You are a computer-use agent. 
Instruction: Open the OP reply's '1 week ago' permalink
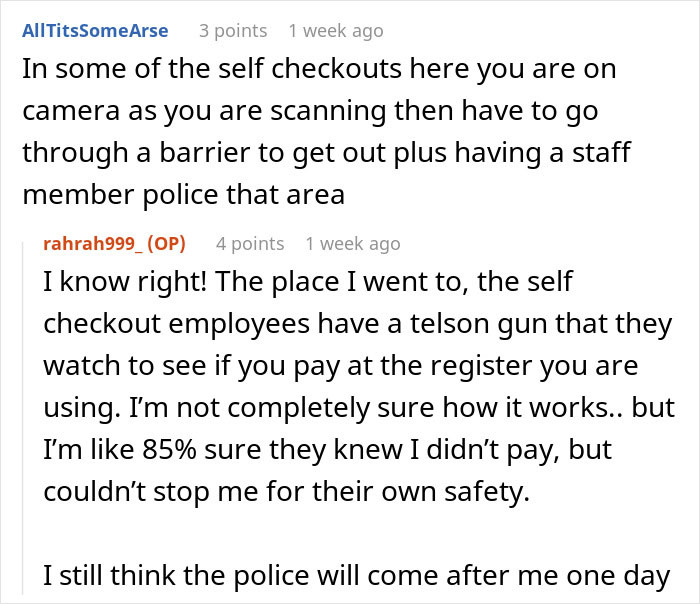353,243
